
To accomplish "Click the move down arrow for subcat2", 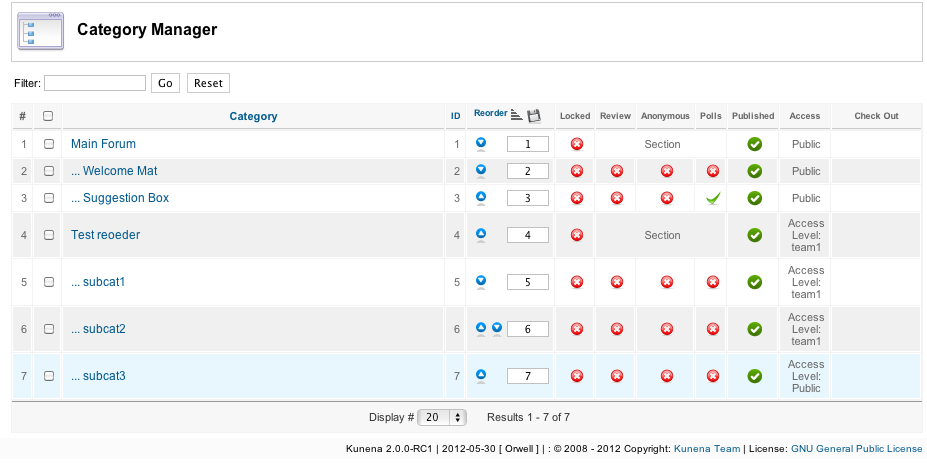I will pos(496,328).
